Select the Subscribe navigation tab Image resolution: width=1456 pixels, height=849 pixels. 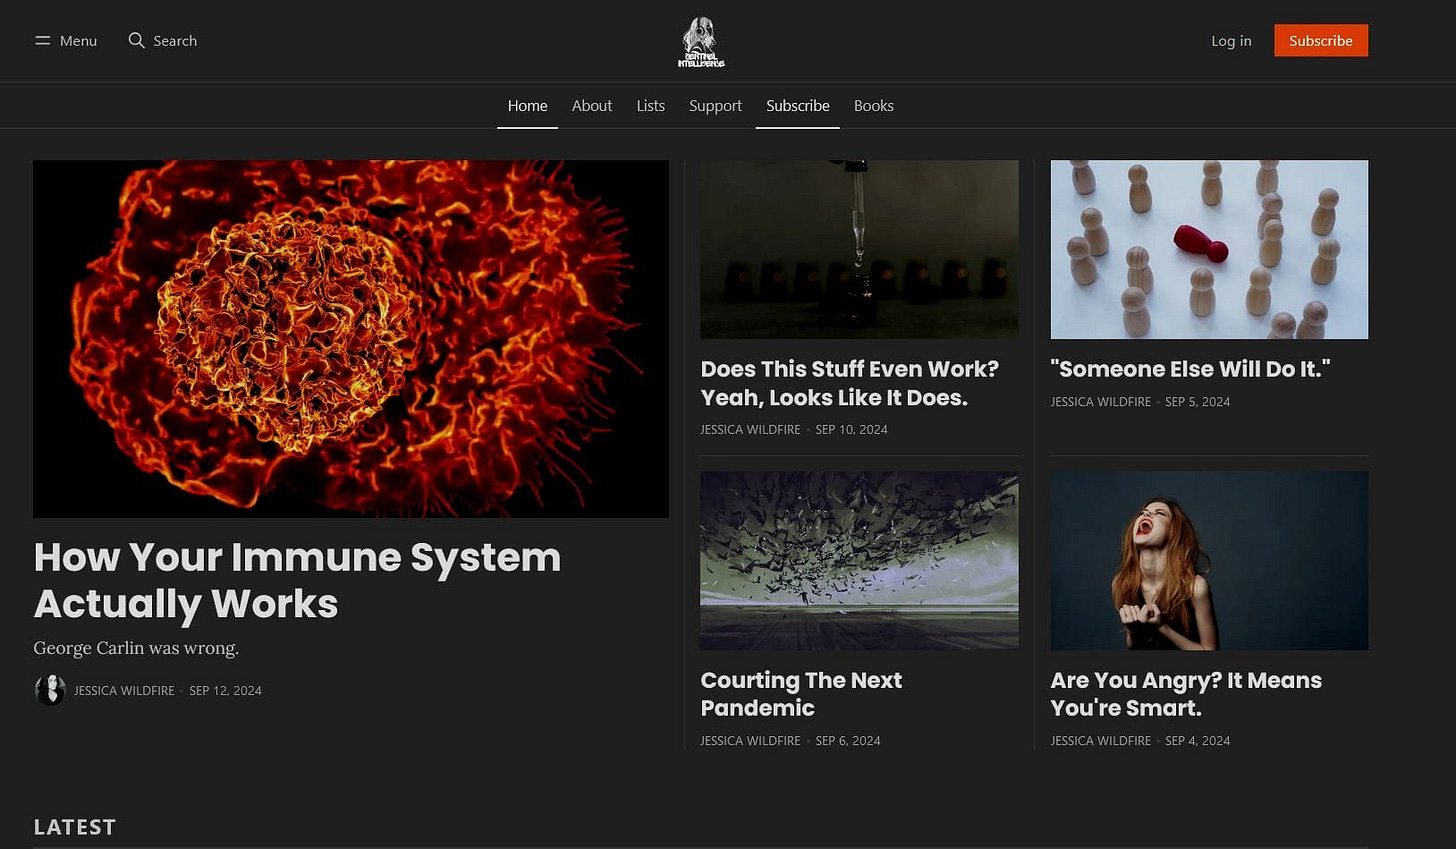(798, 106)
